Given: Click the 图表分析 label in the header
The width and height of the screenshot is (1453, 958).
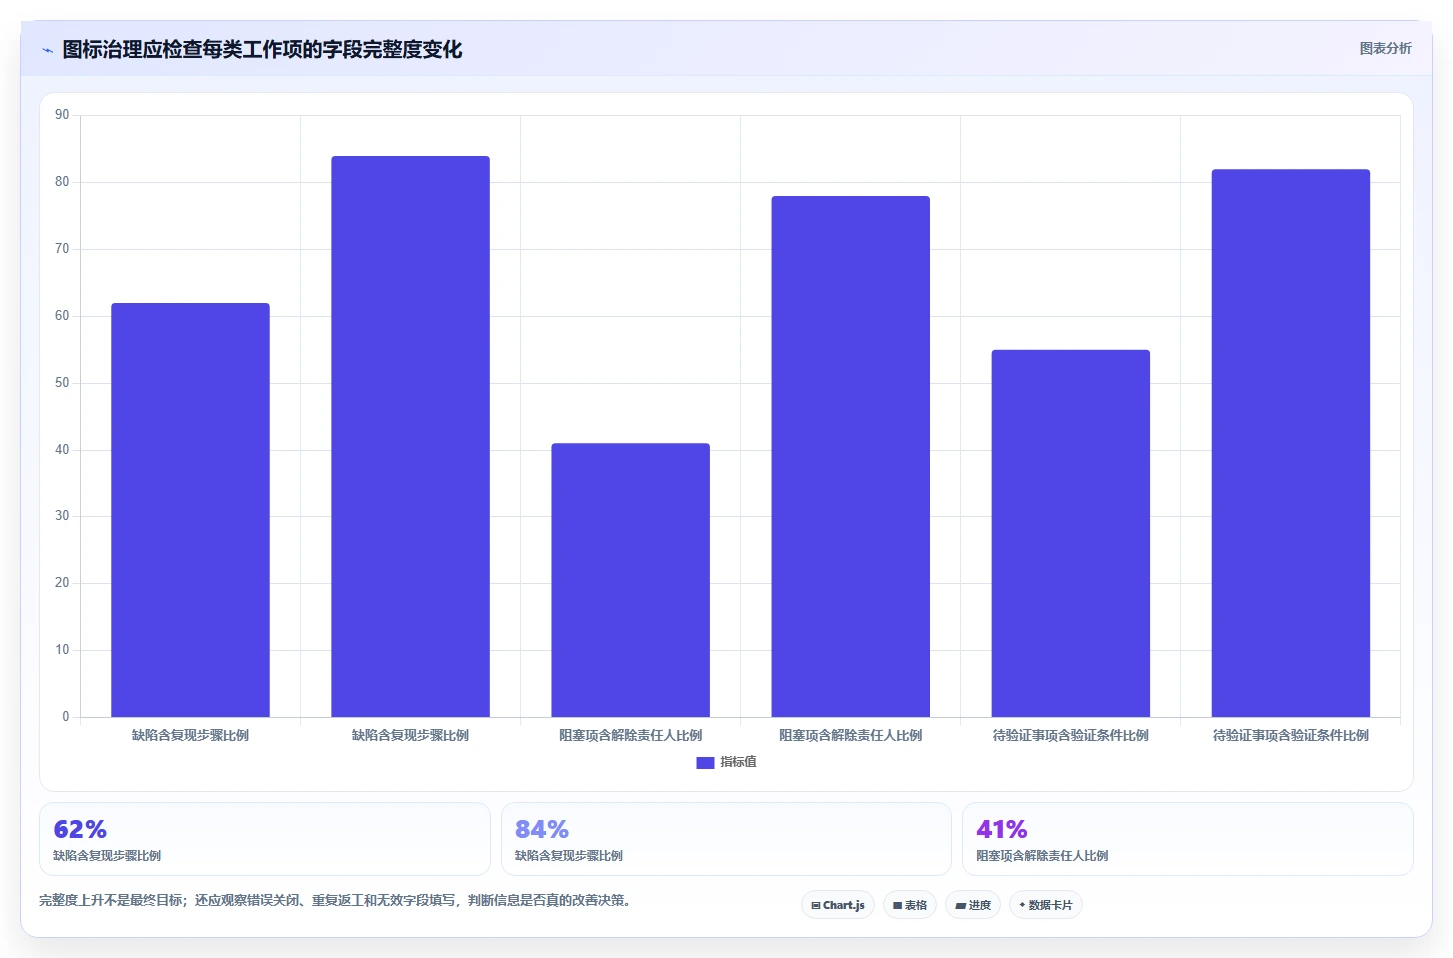Looking at the screenshot, I should [x=1385, y=48].
